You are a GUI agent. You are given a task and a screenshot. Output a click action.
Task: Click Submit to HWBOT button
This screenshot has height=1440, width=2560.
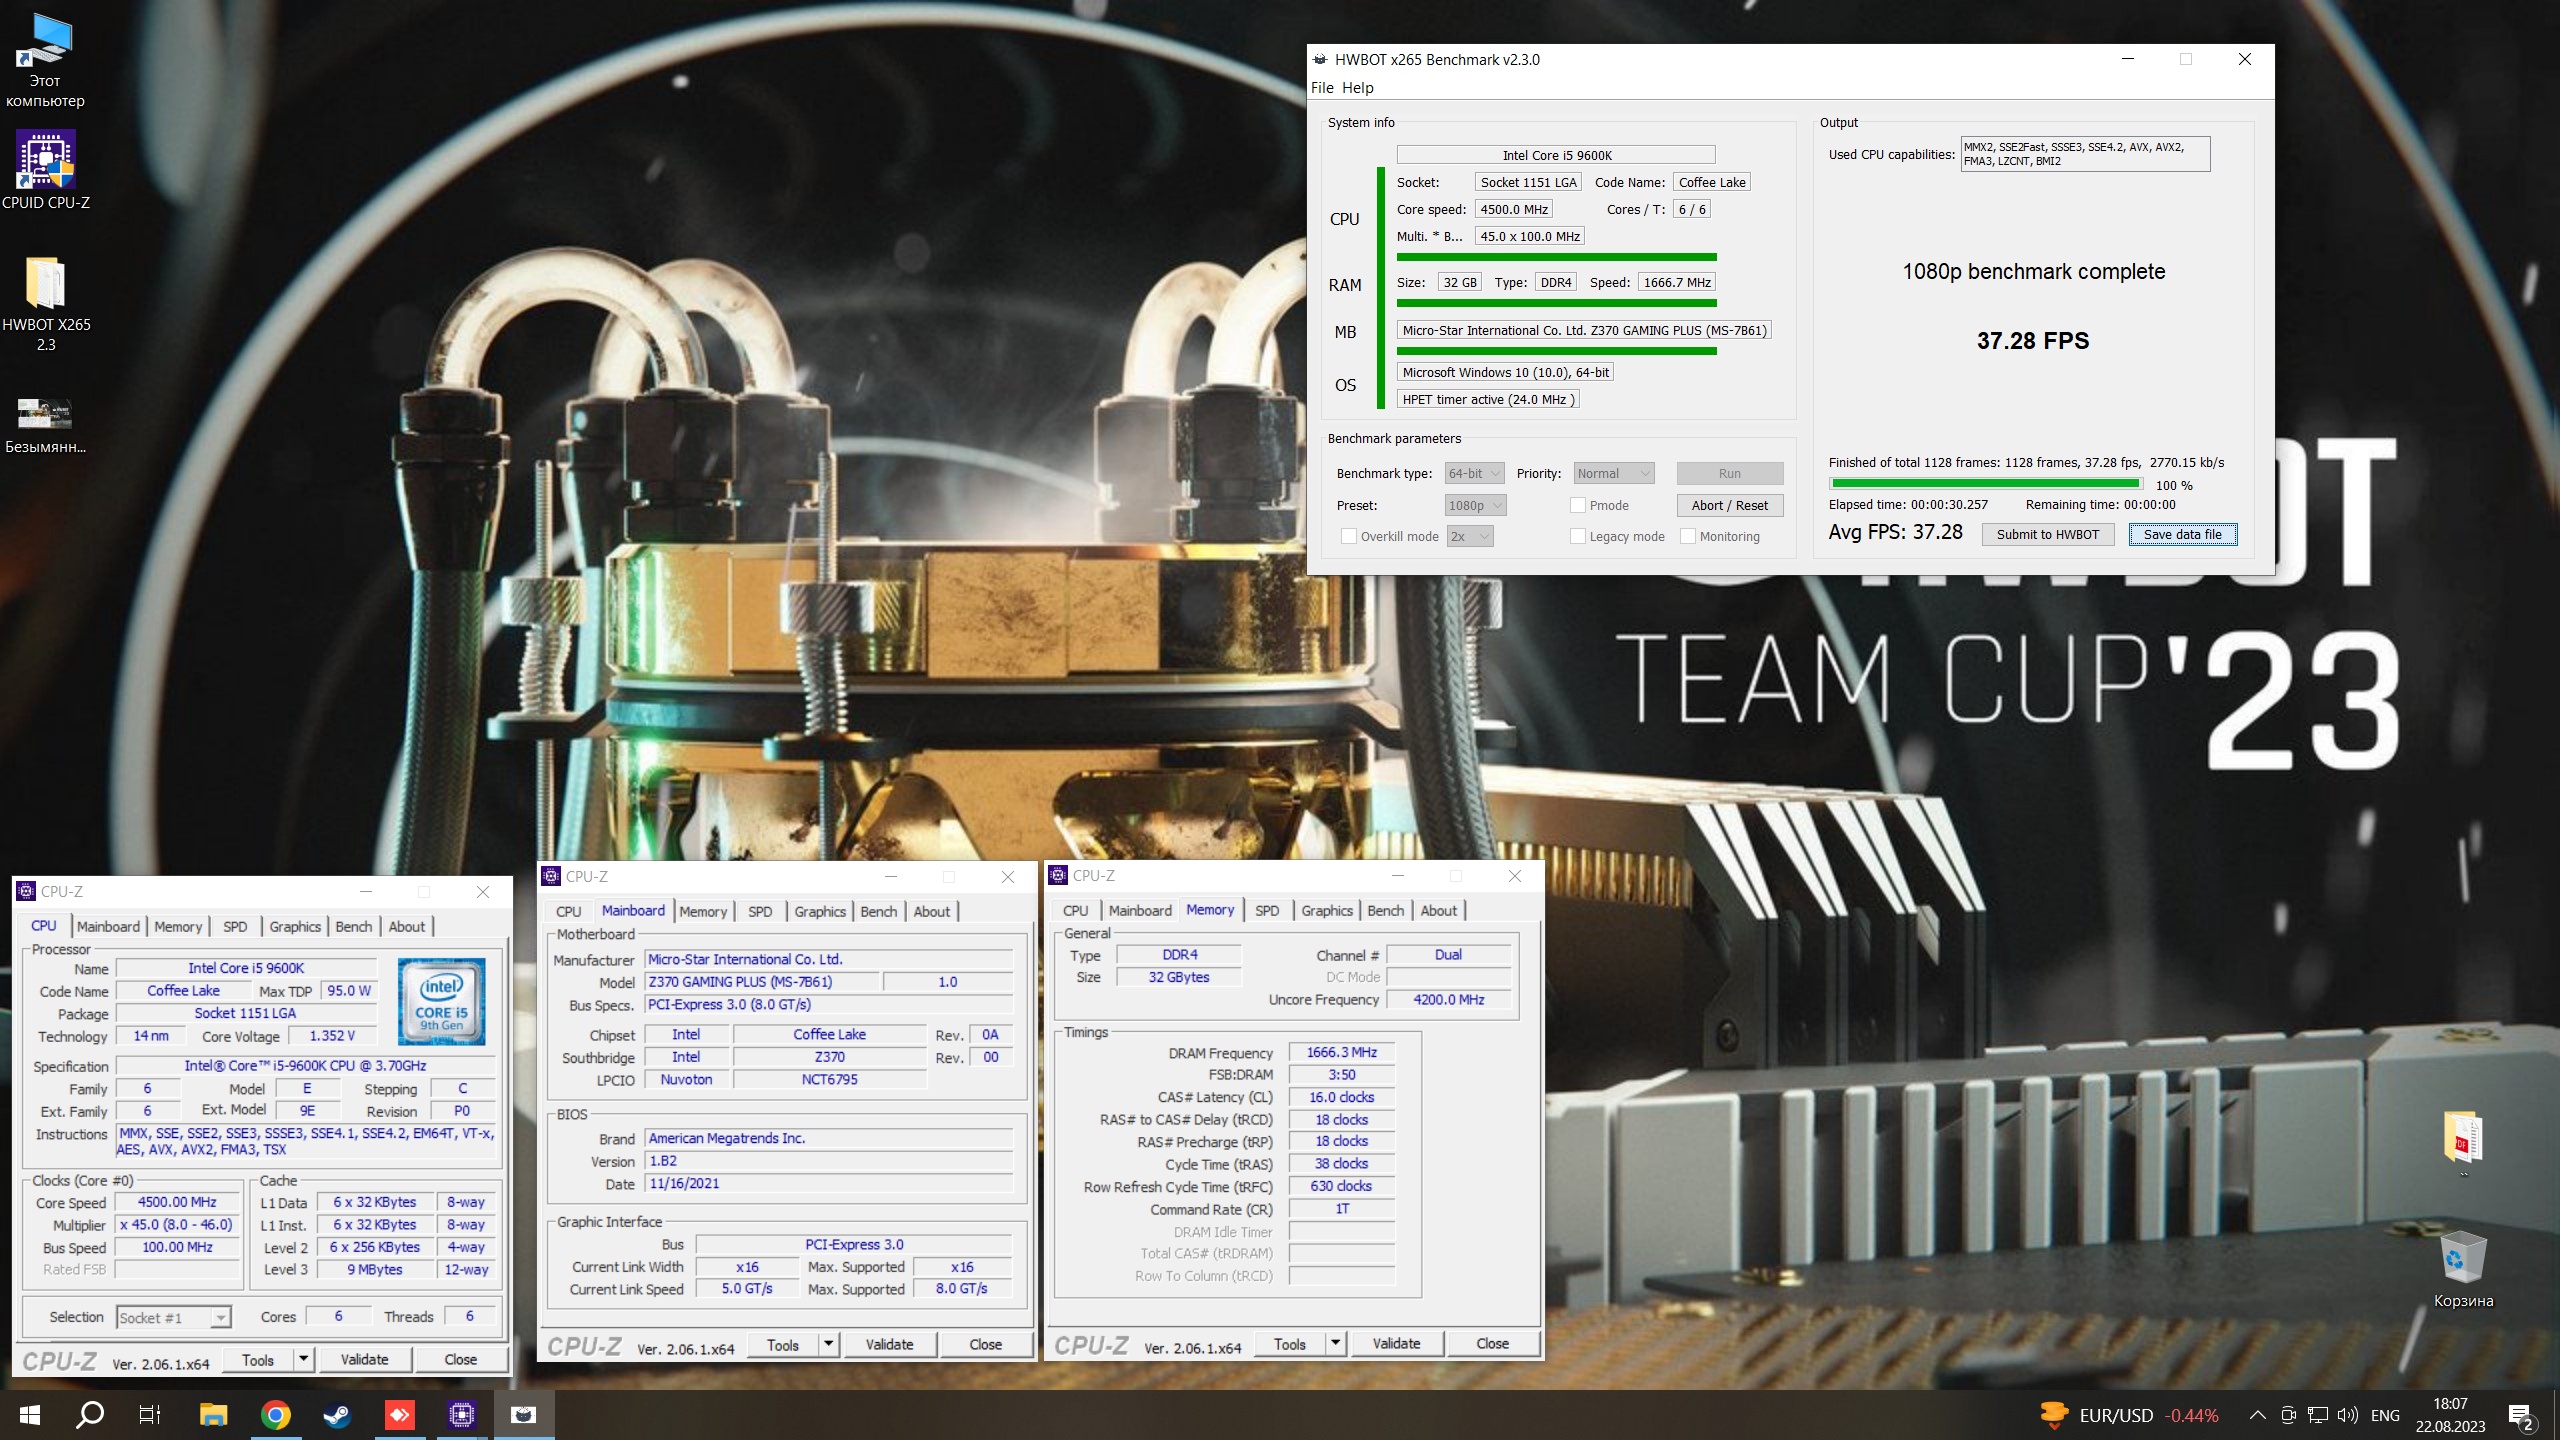pos(2048,534)
